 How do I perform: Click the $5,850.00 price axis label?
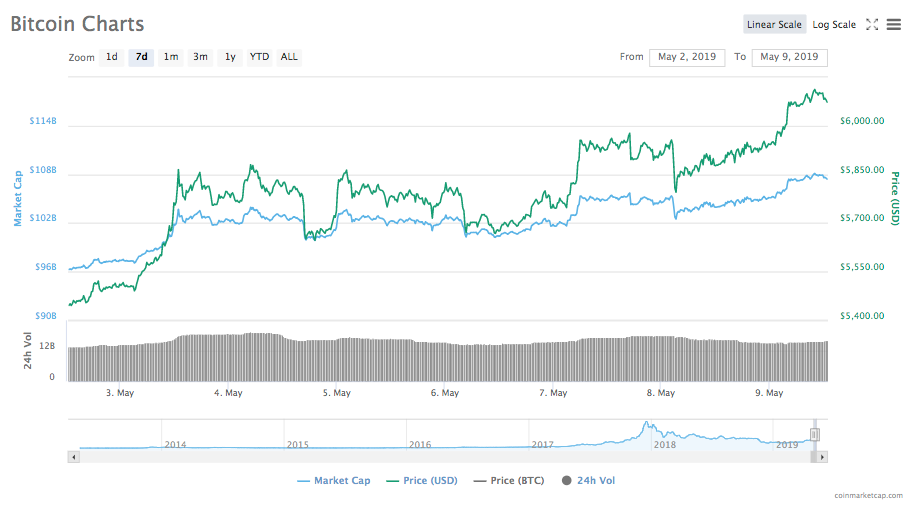(x=862, y=170)
